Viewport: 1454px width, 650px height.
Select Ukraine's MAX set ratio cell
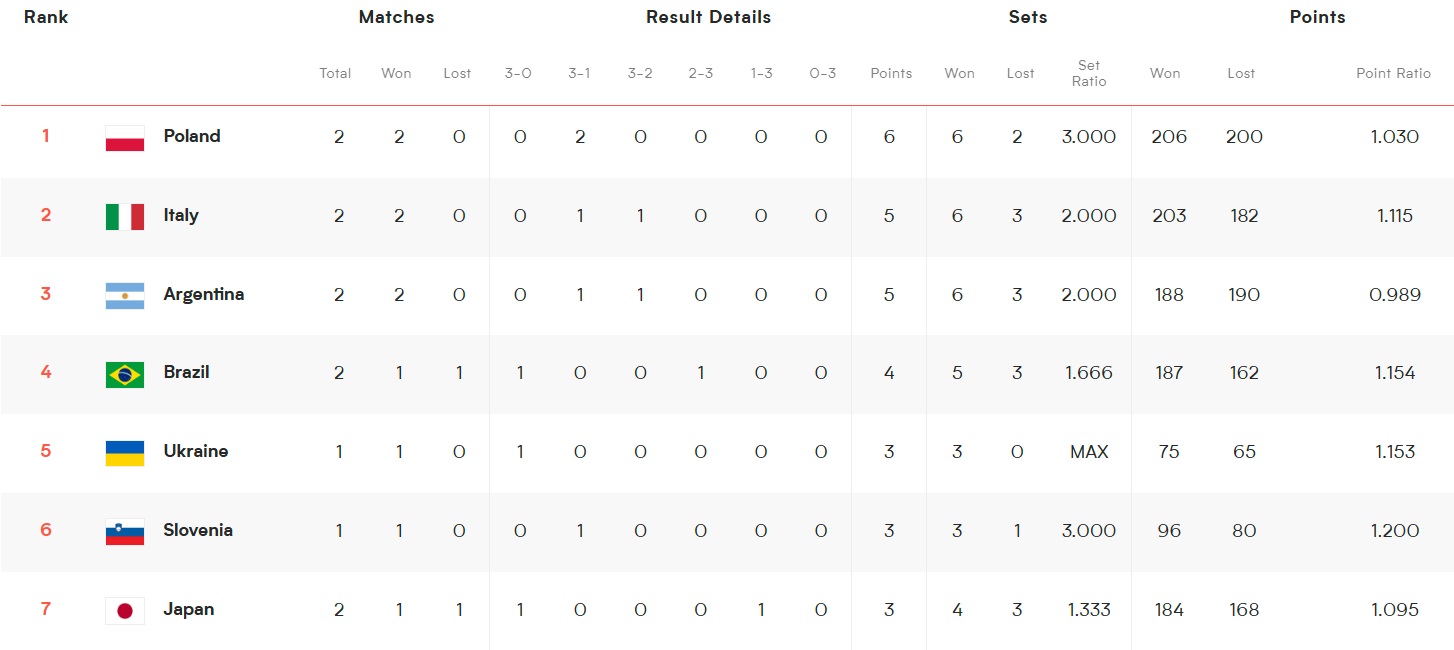pos(1089,452)
